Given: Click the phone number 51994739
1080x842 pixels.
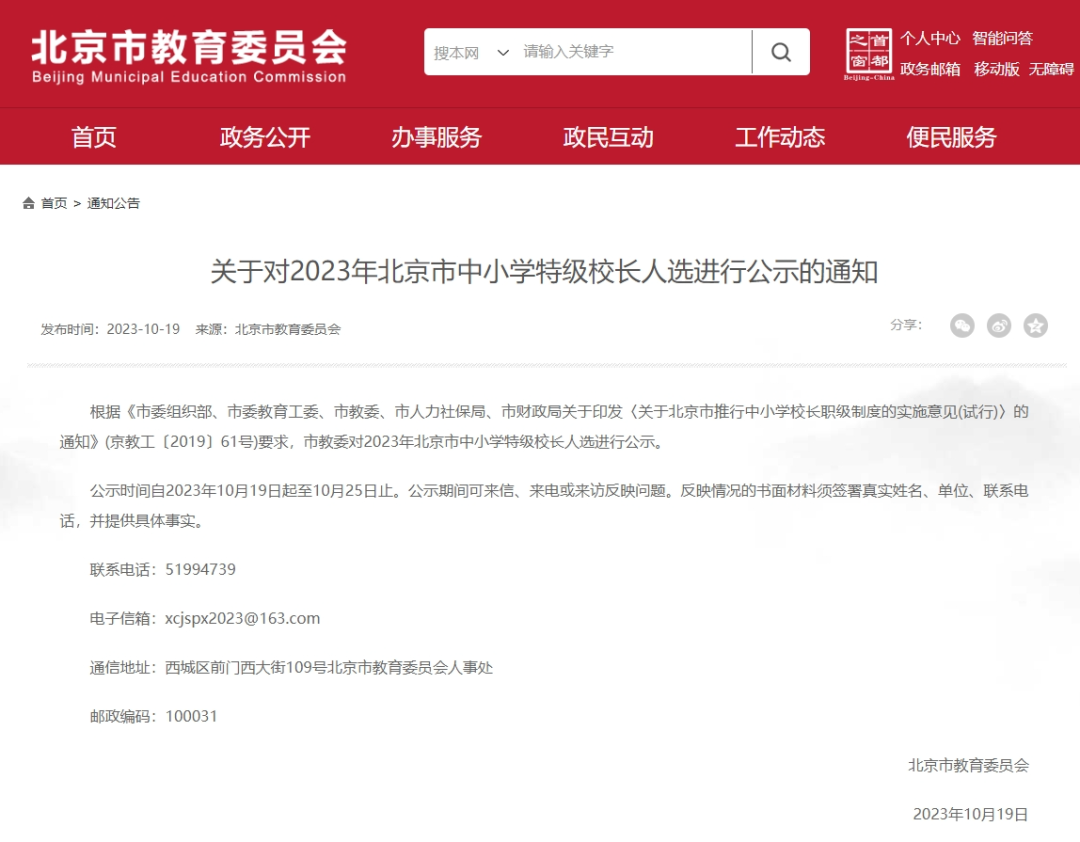Looking at the screenshot, I should point(200,570).
